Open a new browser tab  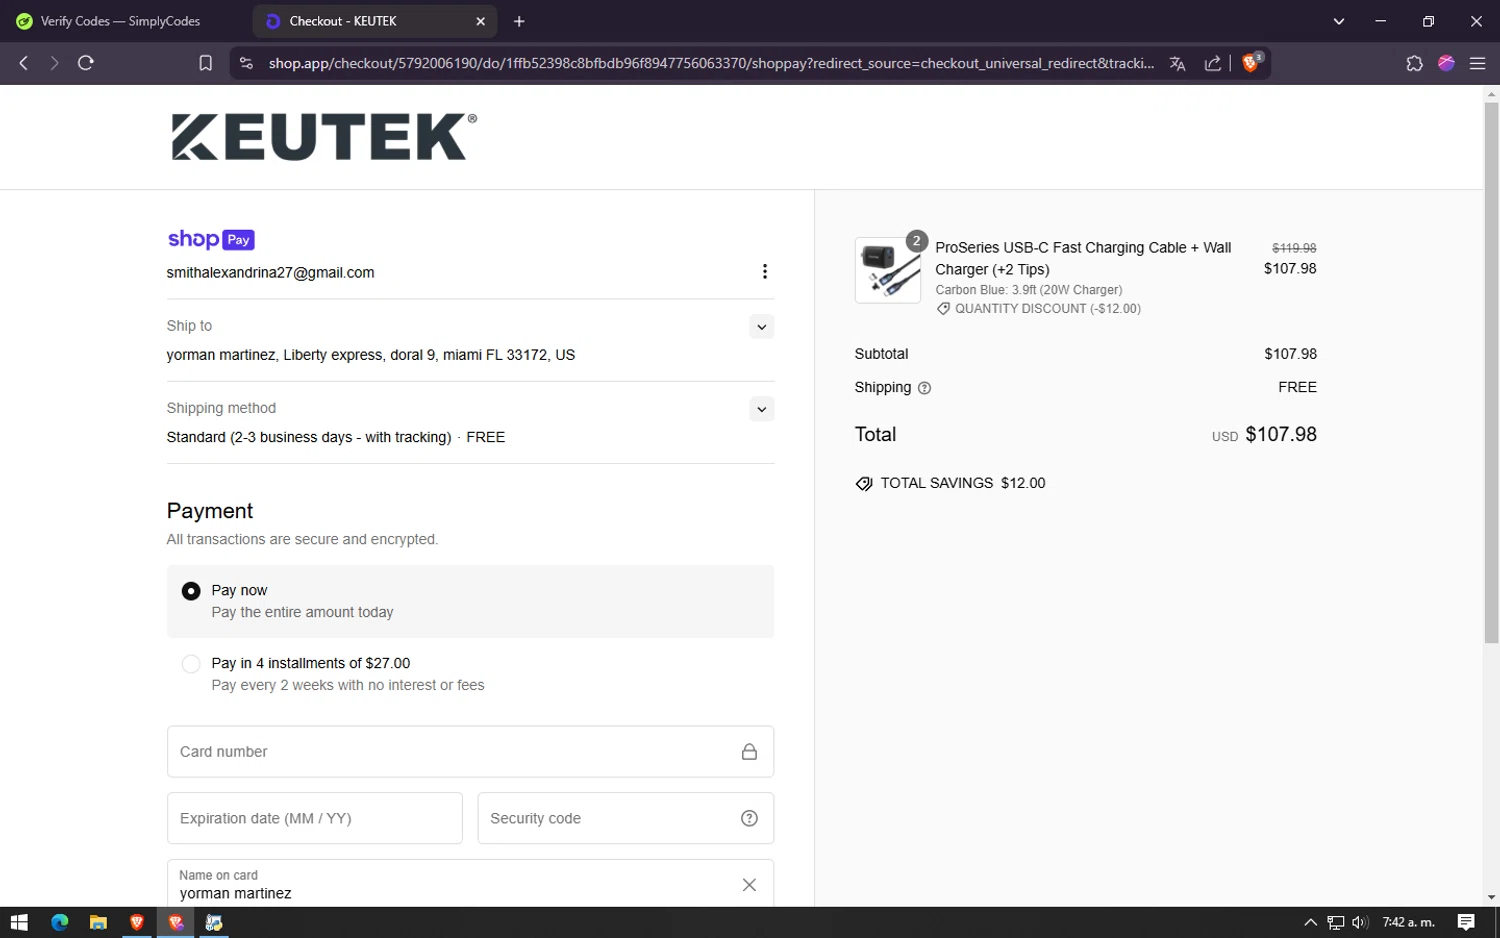tap(519, 21)
